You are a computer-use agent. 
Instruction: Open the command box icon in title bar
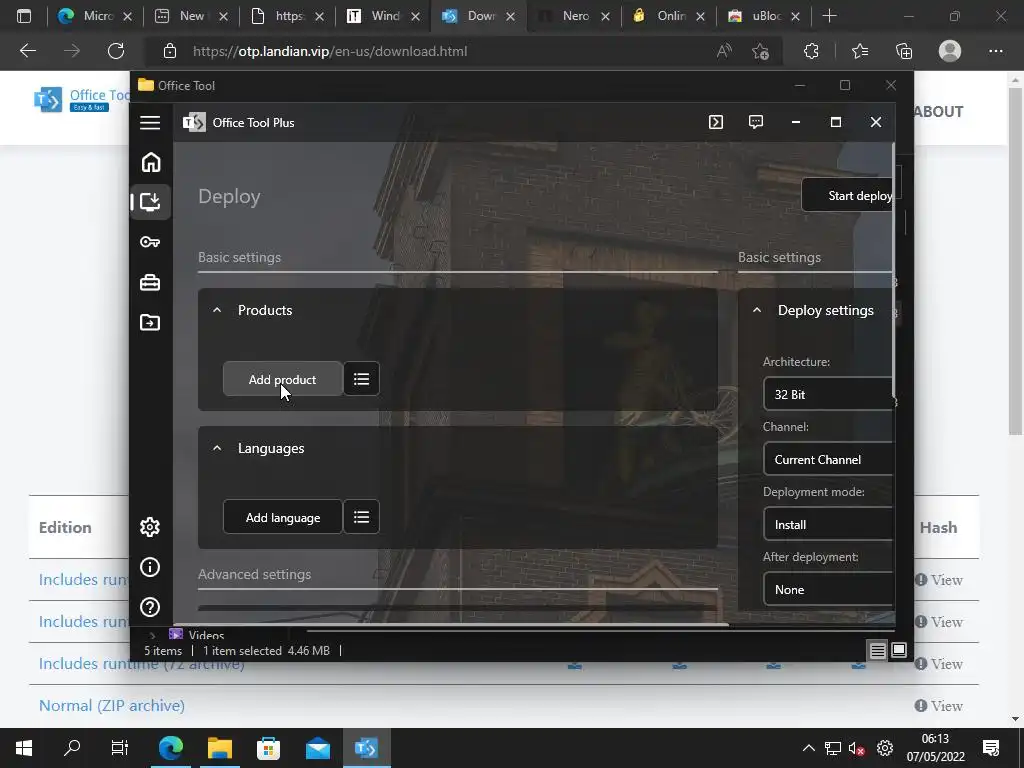click(x=716, y=122)
